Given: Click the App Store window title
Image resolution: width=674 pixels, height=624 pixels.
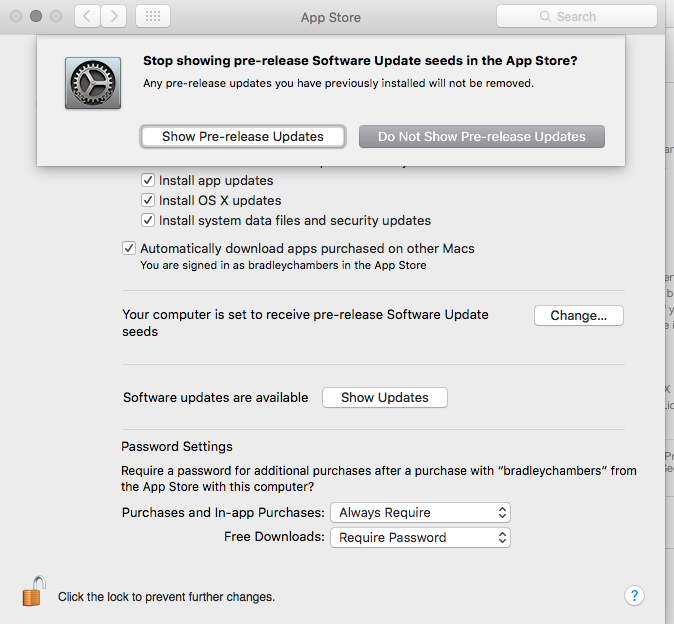Looking at the screenshot, I should pos(331,17).
